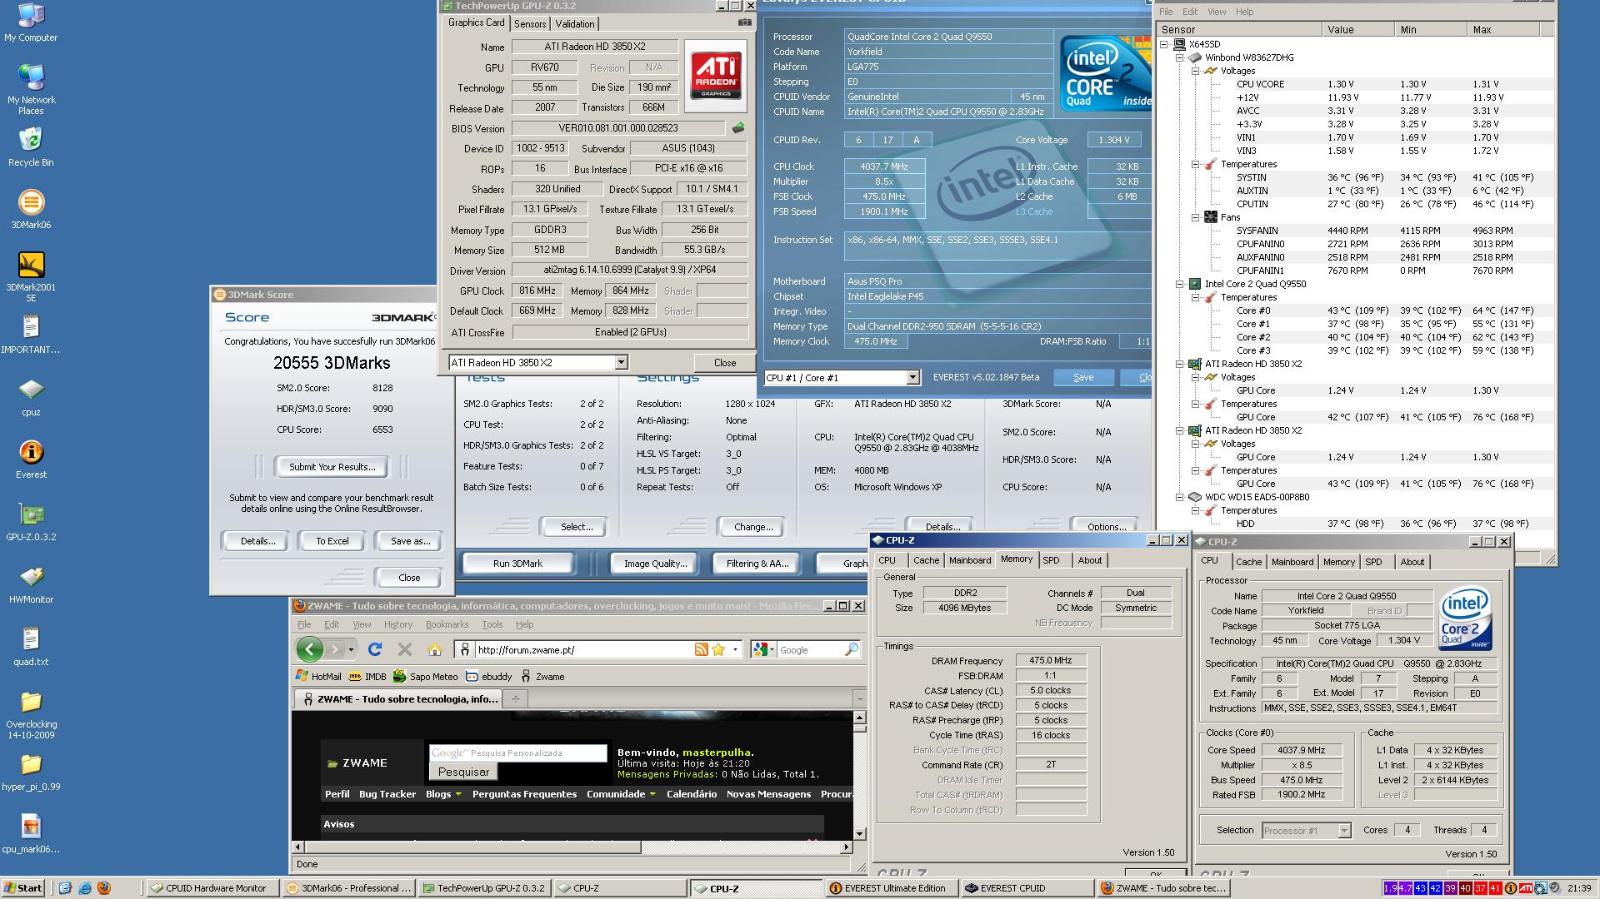Click the Firefox vertical scrollbar down arrow
Image resolution: width=1600 pixels, height=899 pixels.
(859, 832)
